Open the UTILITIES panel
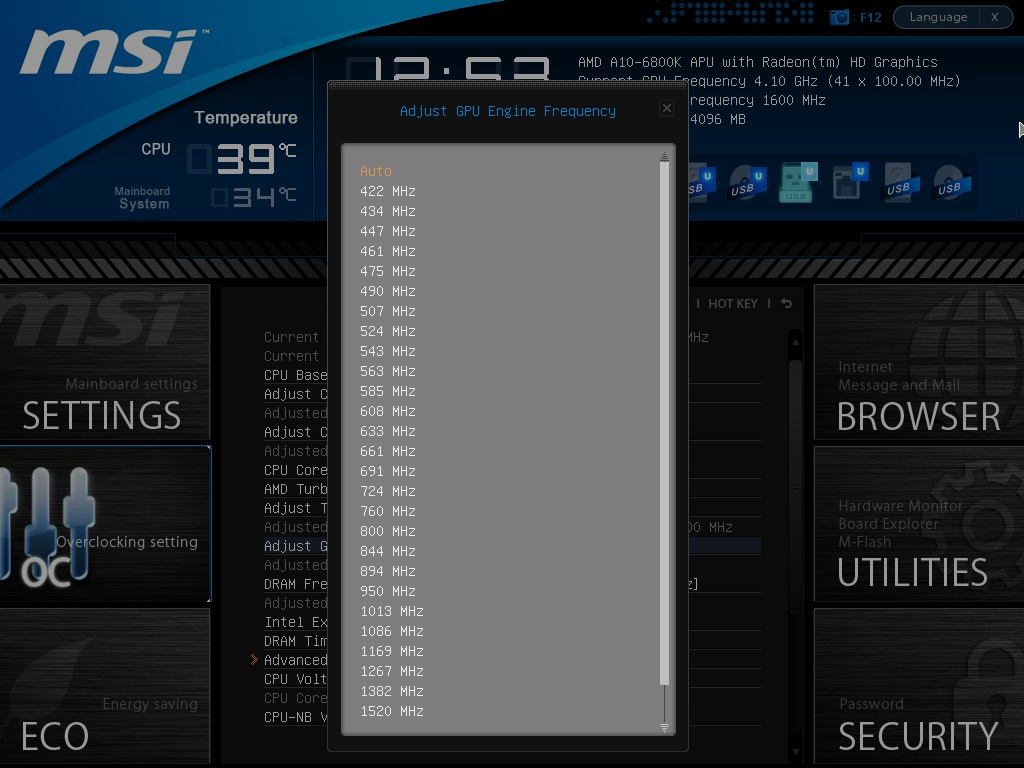This screenshot has width=1024, height=768. (x=919, y=524)
